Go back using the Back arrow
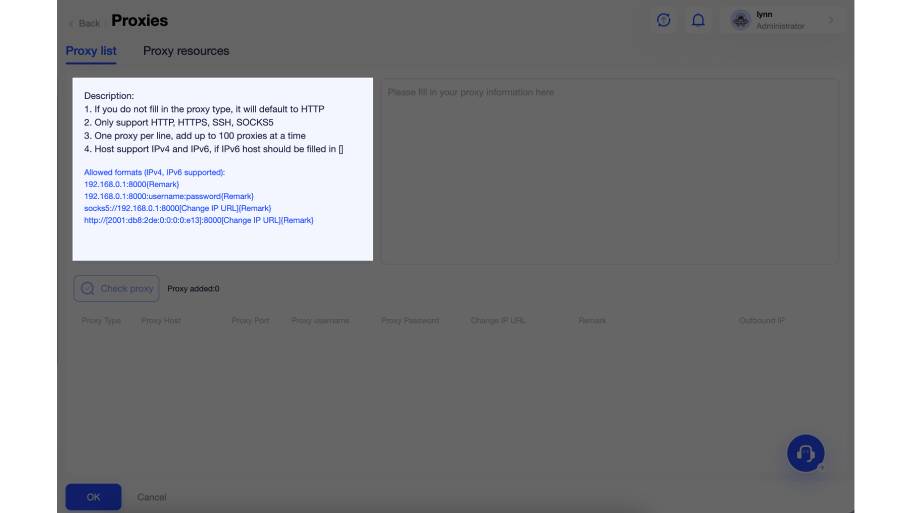The width and height of the screenshot is (912, 513). [x=84, y=23]
